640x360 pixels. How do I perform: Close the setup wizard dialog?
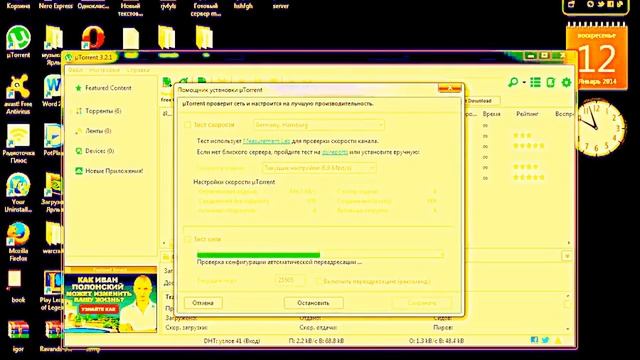coord(449,88)
